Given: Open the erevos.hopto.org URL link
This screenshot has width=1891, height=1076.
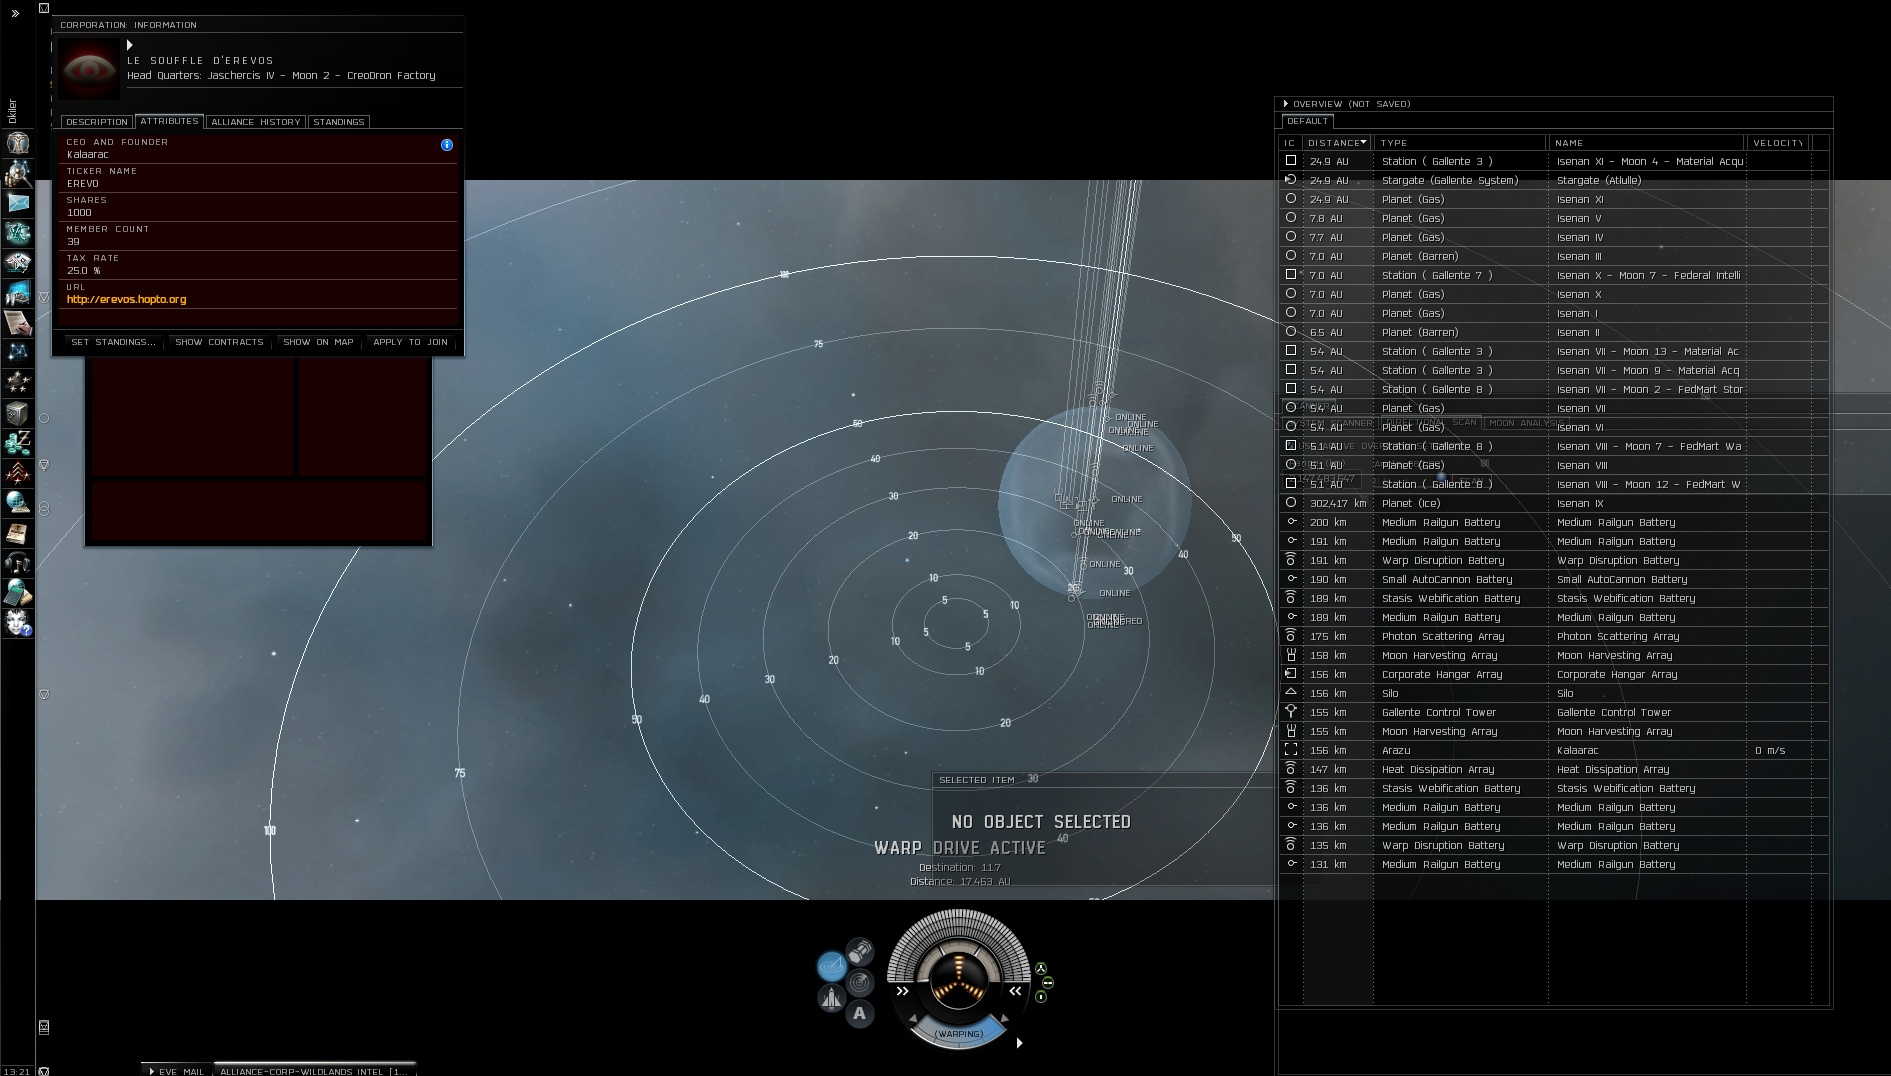Looking at the screenshot, I should pyautogui.click(x=127, y=300).
